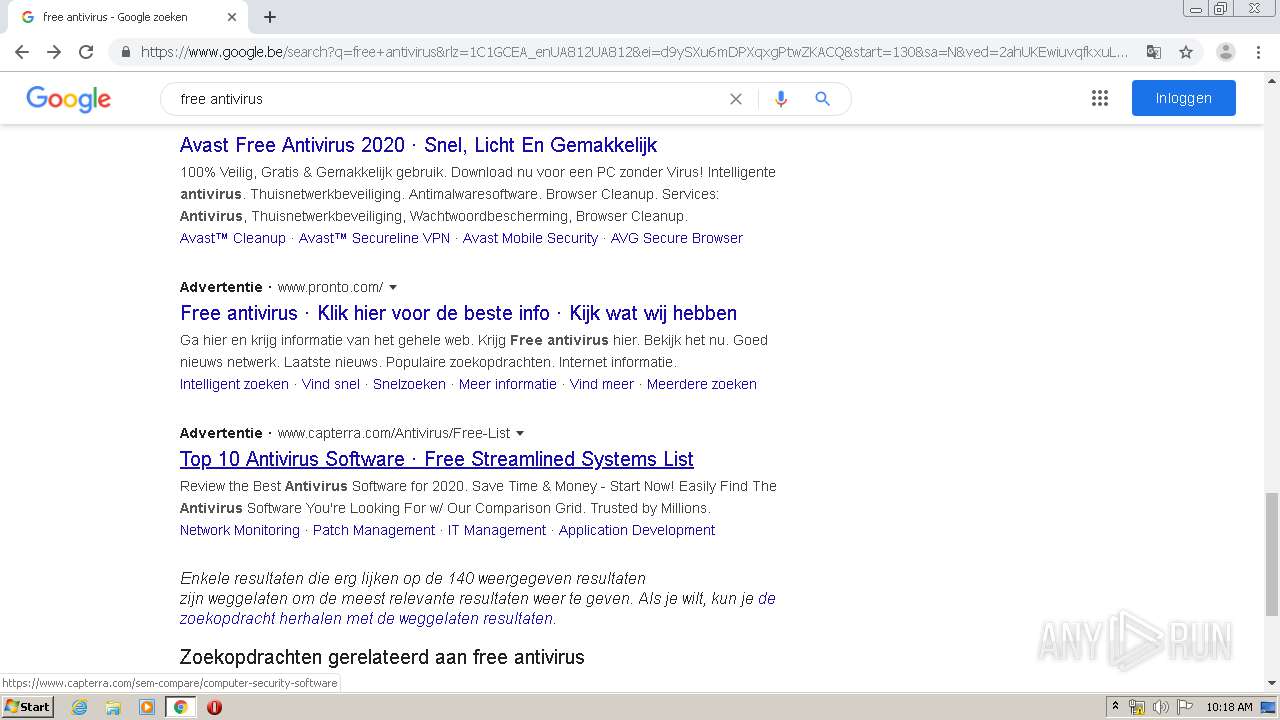The width and height of the screenshot is (1280, 720).
Task: Expand dropdown arrow next to capterra.com URL
Action: [x=520, y=433]
